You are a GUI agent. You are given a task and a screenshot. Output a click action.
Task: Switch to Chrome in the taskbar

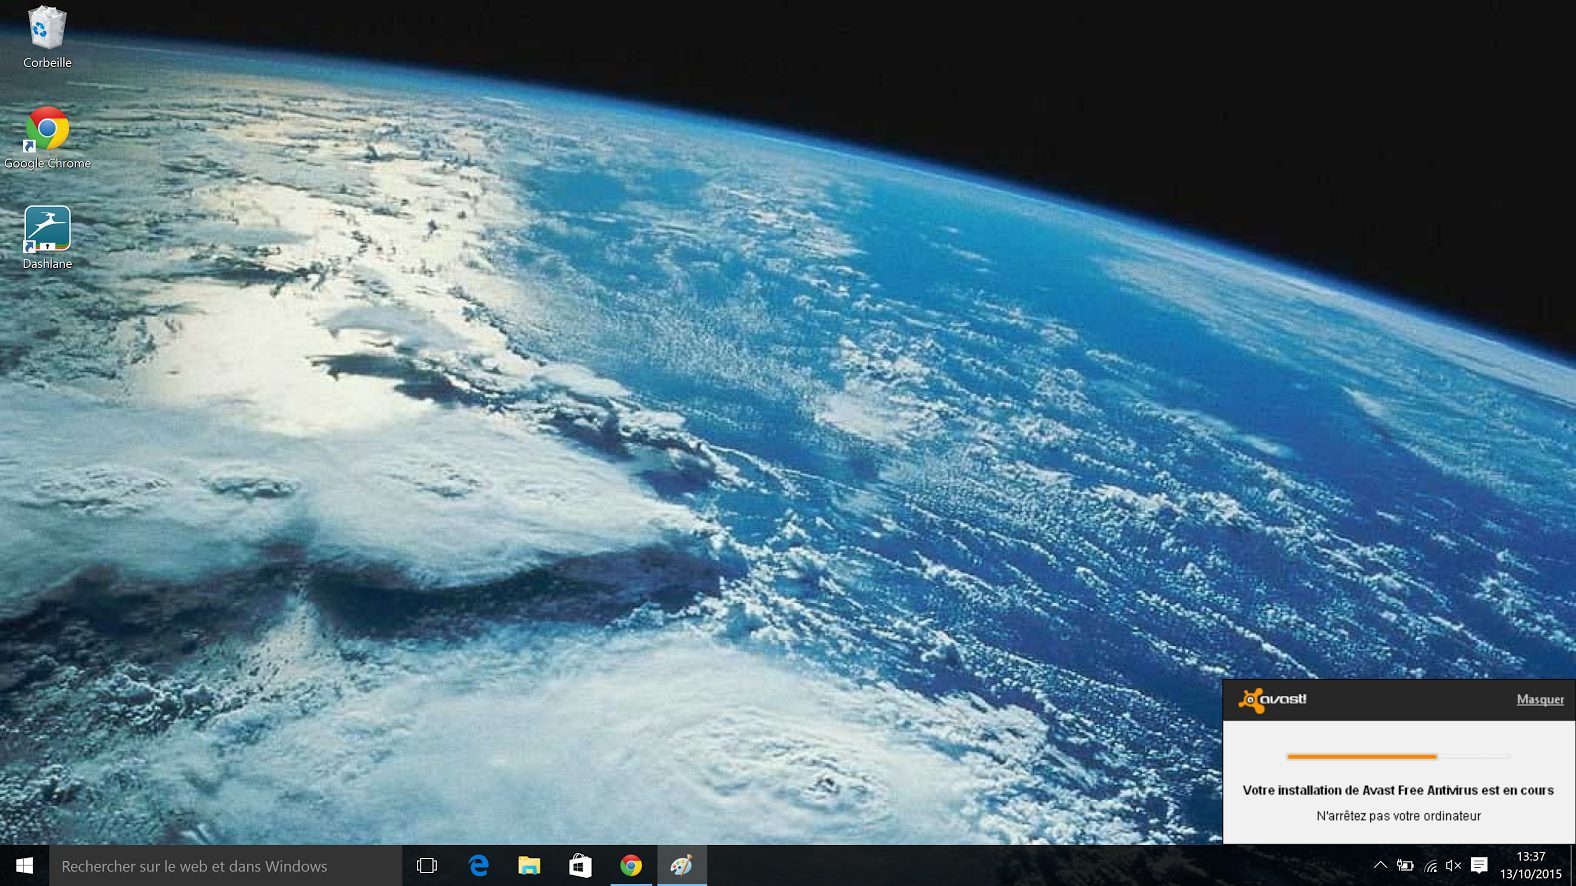coord(631,866)
